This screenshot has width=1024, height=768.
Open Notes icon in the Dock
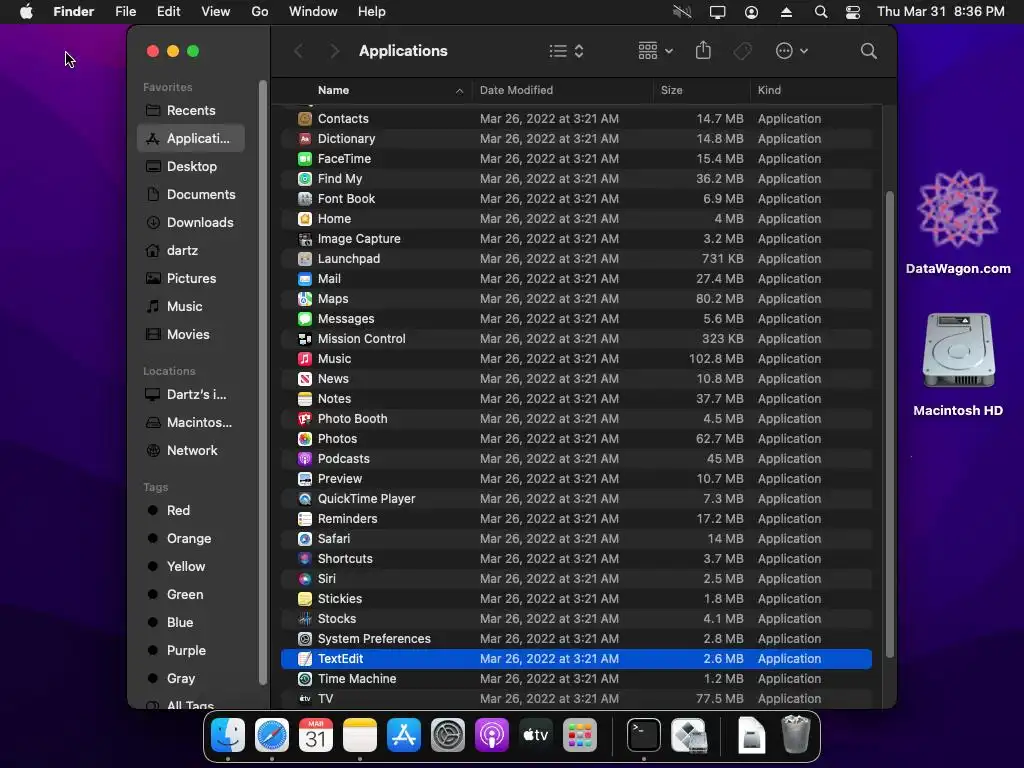click(x=360, y=735)
